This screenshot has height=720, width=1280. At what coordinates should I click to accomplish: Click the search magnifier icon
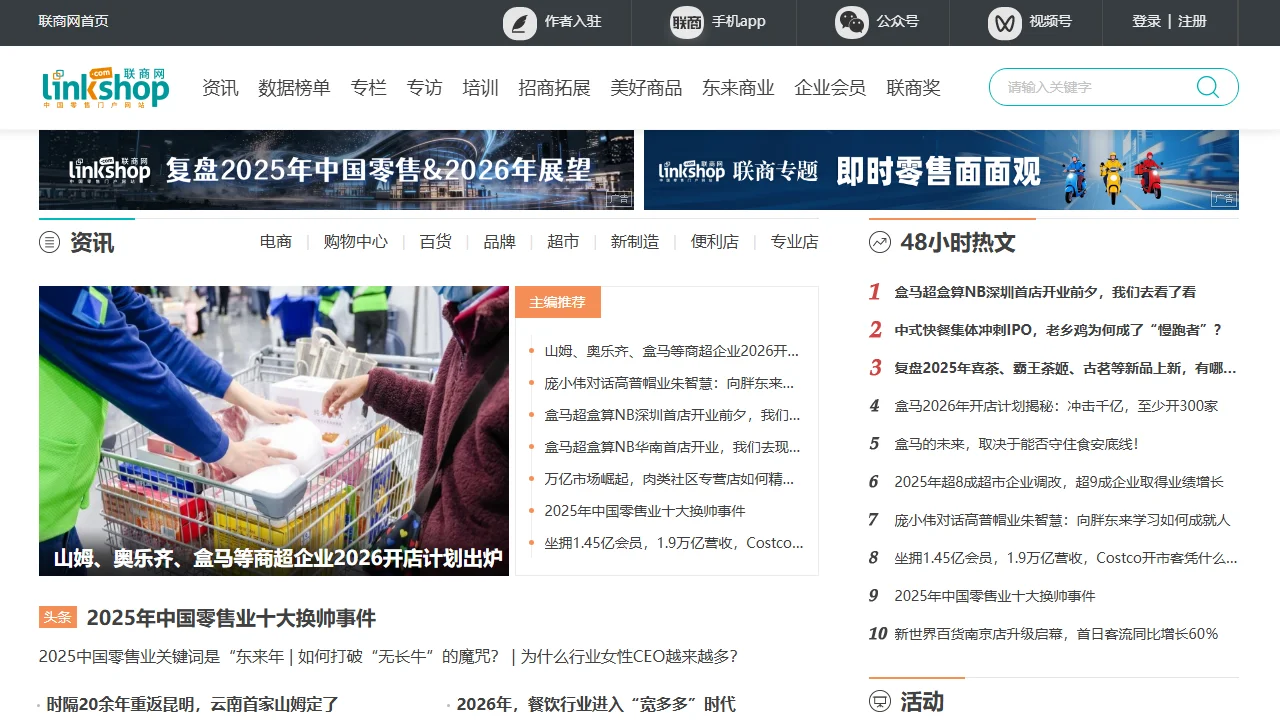click(1208, 87)
